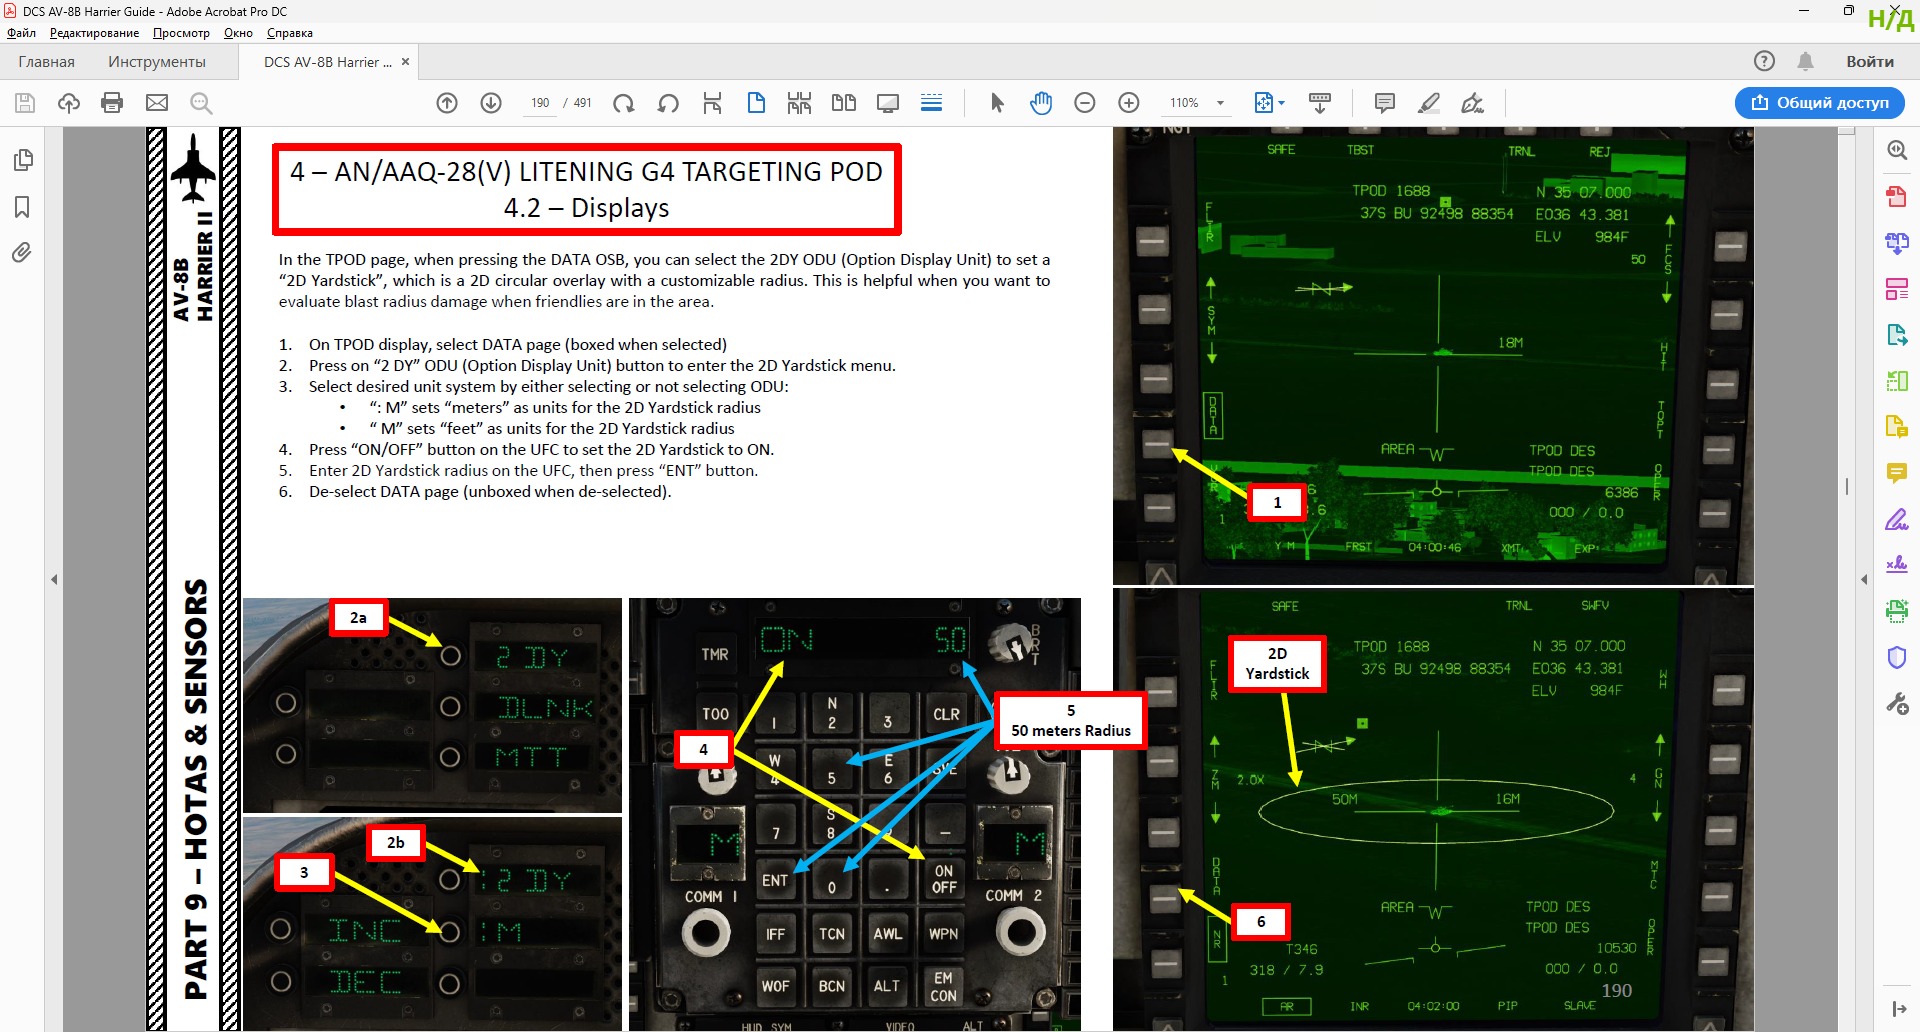Click the Войти sign-in button
Image resolution: width=1920 pixels, height=1032 pixels.
tap(1870, 62)
